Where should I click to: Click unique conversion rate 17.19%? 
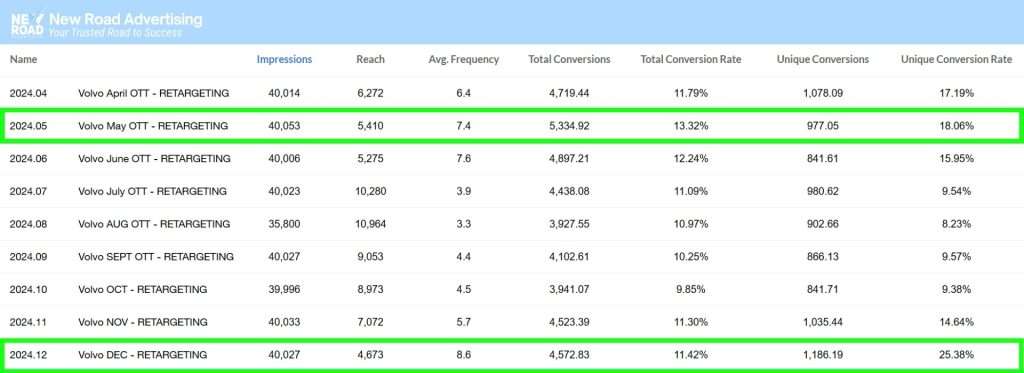956,93
